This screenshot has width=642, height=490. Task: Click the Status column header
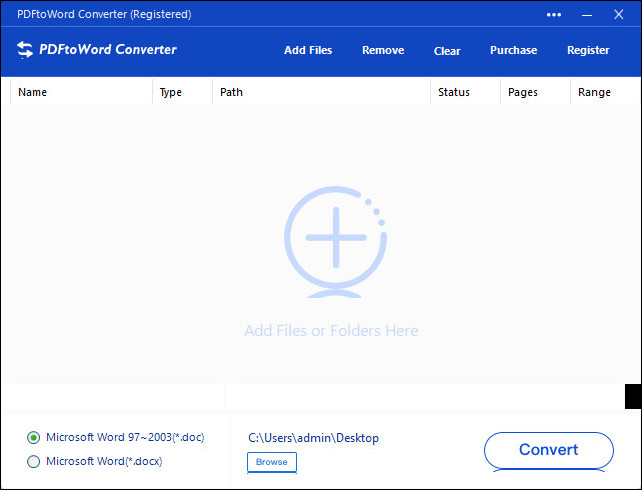(x=466, y=92)
